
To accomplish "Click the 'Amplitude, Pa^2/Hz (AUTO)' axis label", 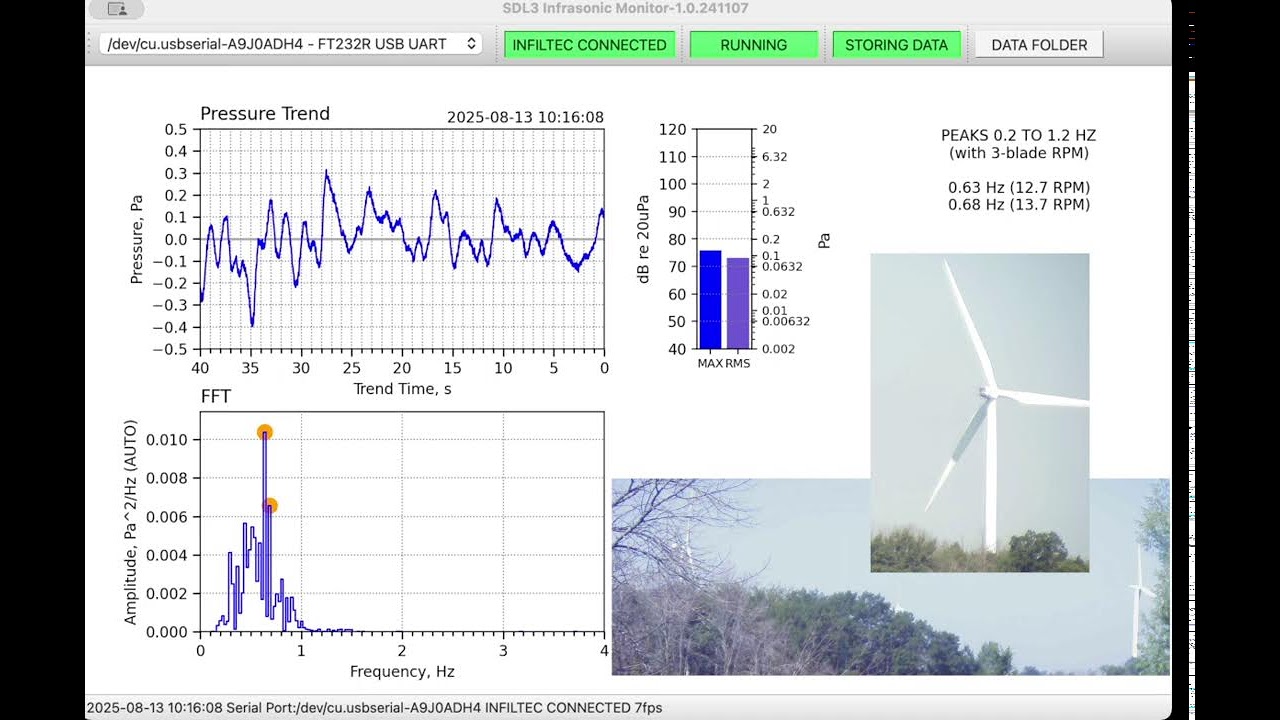I will click(x=130, y=522).
